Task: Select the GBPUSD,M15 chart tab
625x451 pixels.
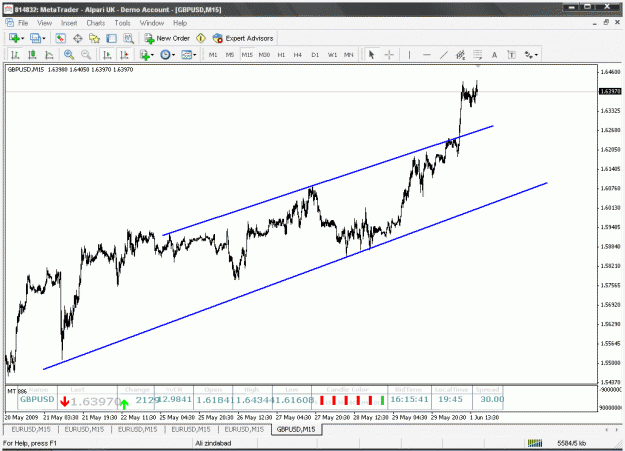Action: coord(296,429)
